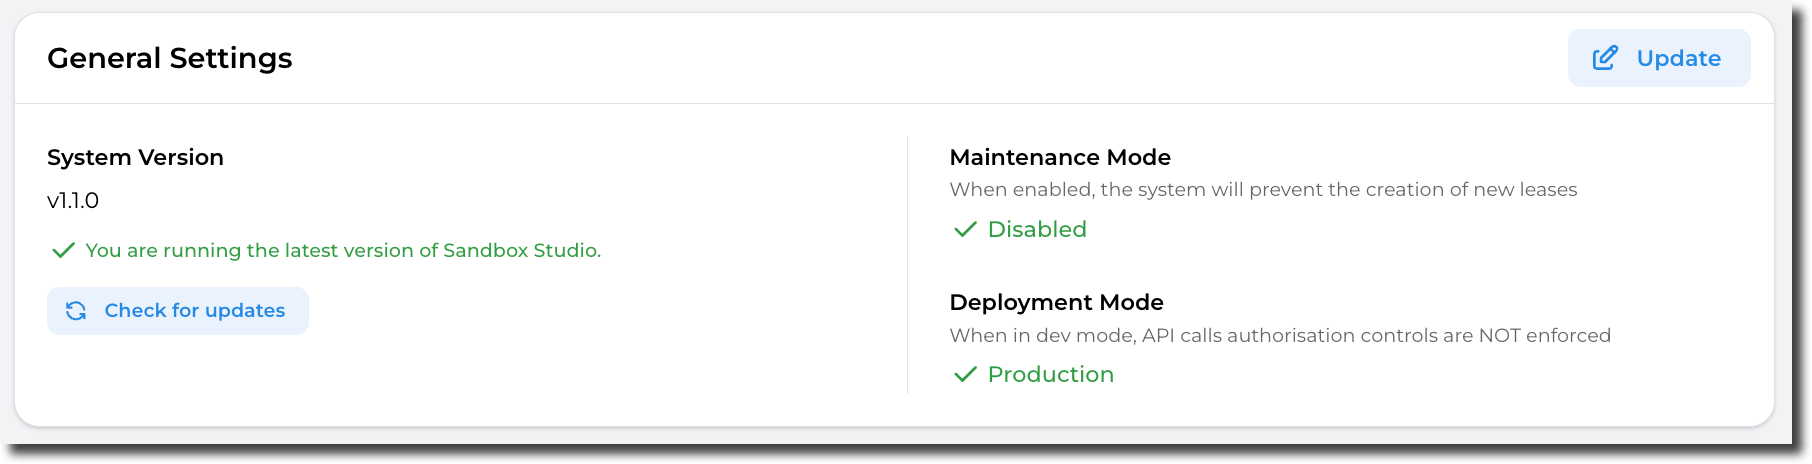
Task: Click the dev mode authorisation description text
Action: click(x=1280, y=336)
